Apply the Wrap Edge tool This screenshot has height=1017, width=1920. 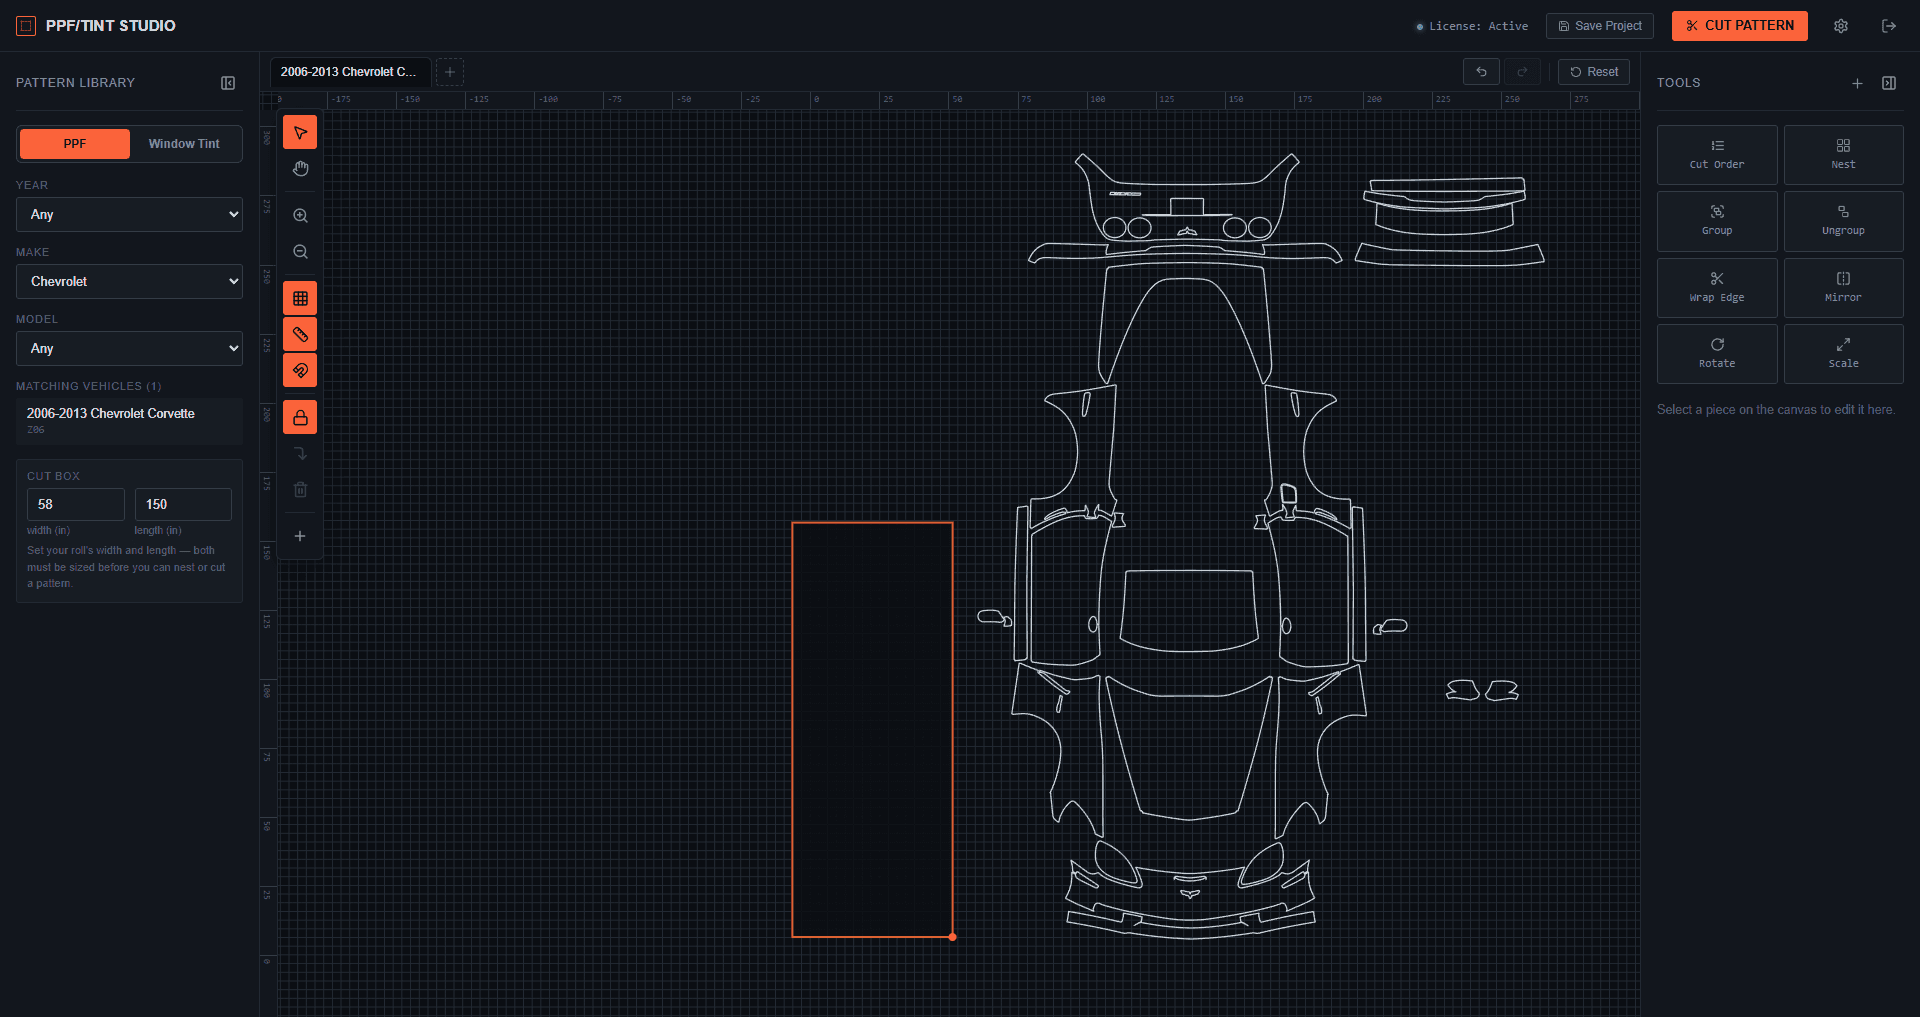[1717, 288]
